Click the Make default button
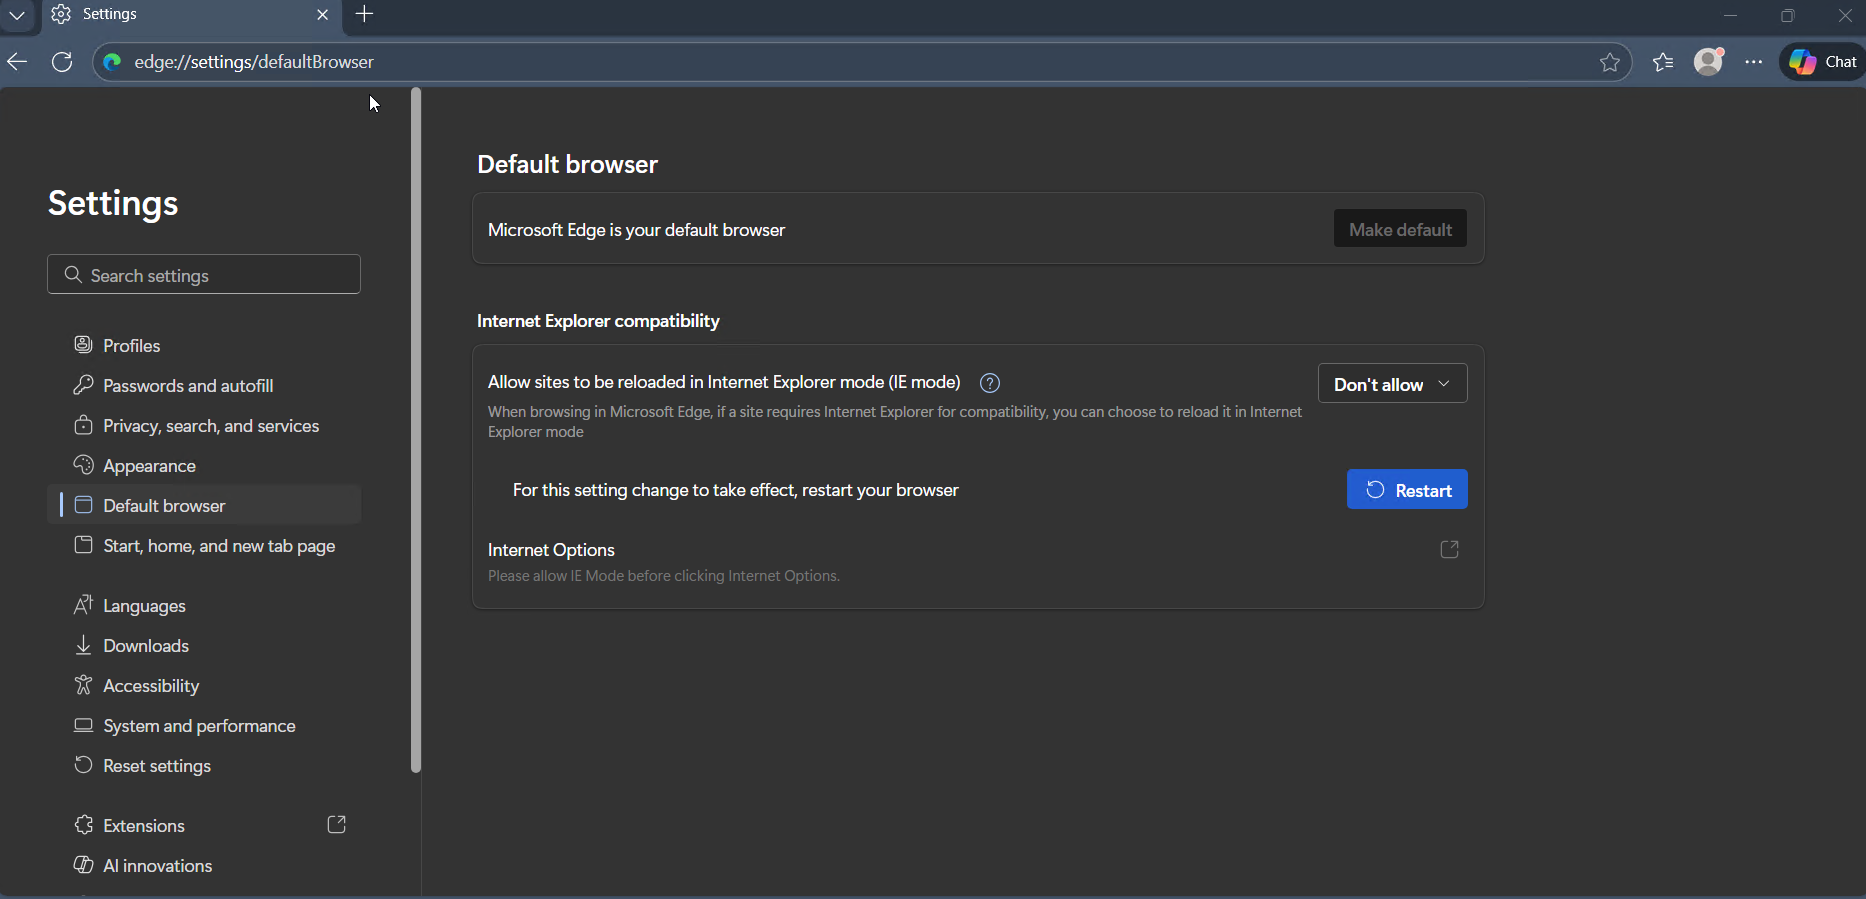Image resolution: width=1866 pixels, height=899 pixels. tap(1400, 229)
